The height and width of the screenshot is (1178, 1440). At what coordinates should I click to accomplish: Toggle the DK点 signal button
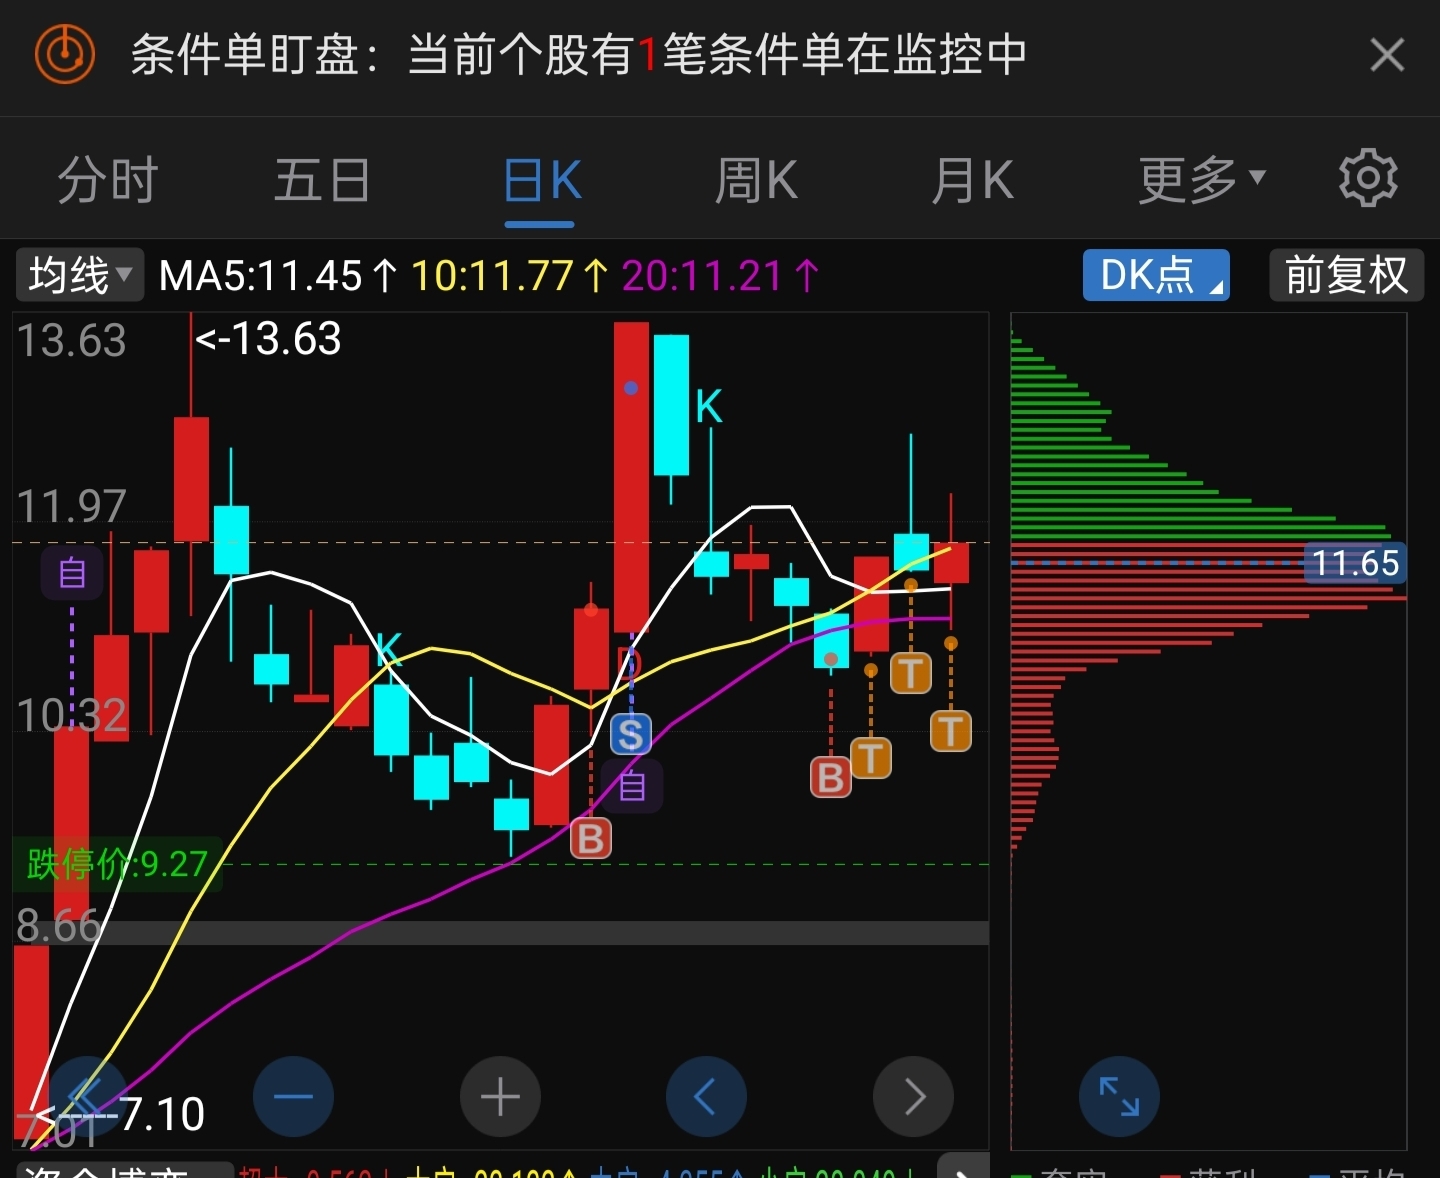pyautogui.click(x=1156, y=275)
